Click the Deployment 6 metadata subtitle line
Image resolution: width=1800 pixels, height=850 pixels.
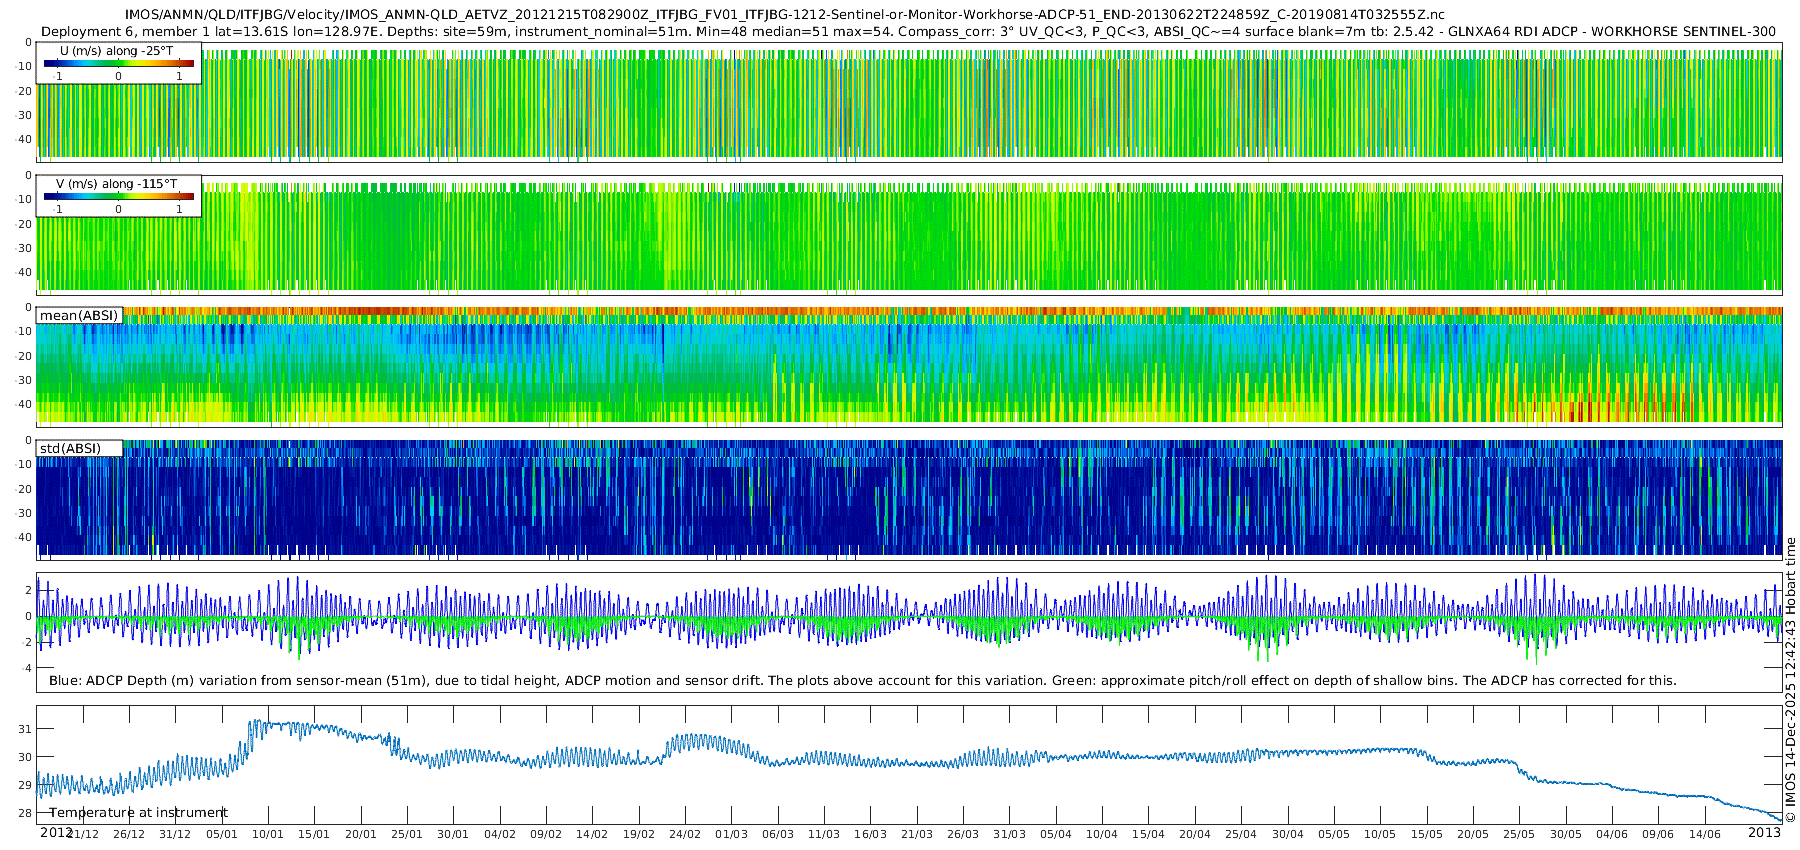coord(908,31)
